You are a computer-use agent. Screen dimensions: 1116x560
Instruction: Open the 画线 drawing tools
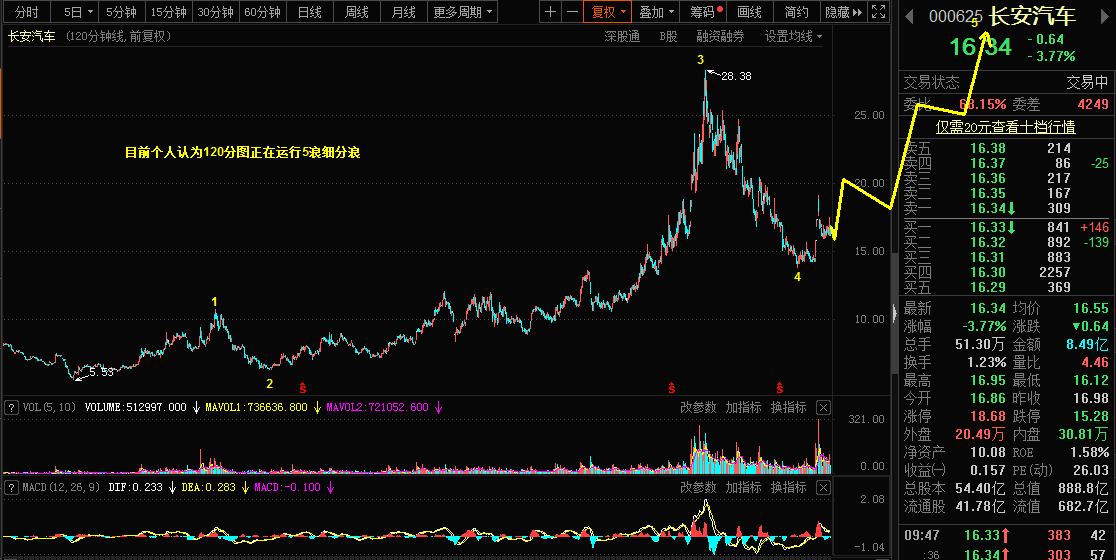[749, 12]
